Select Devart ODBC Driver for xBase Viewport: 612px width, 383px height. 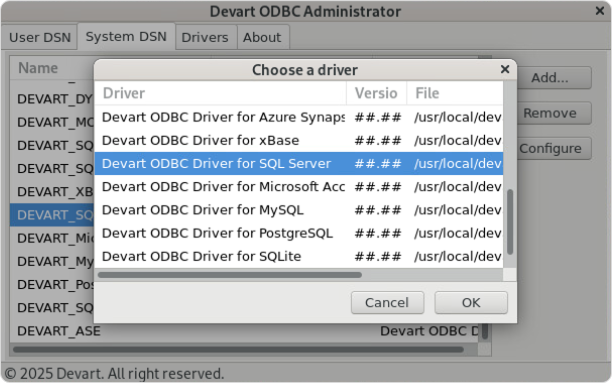pyautogui.click(x=299, y=141)
